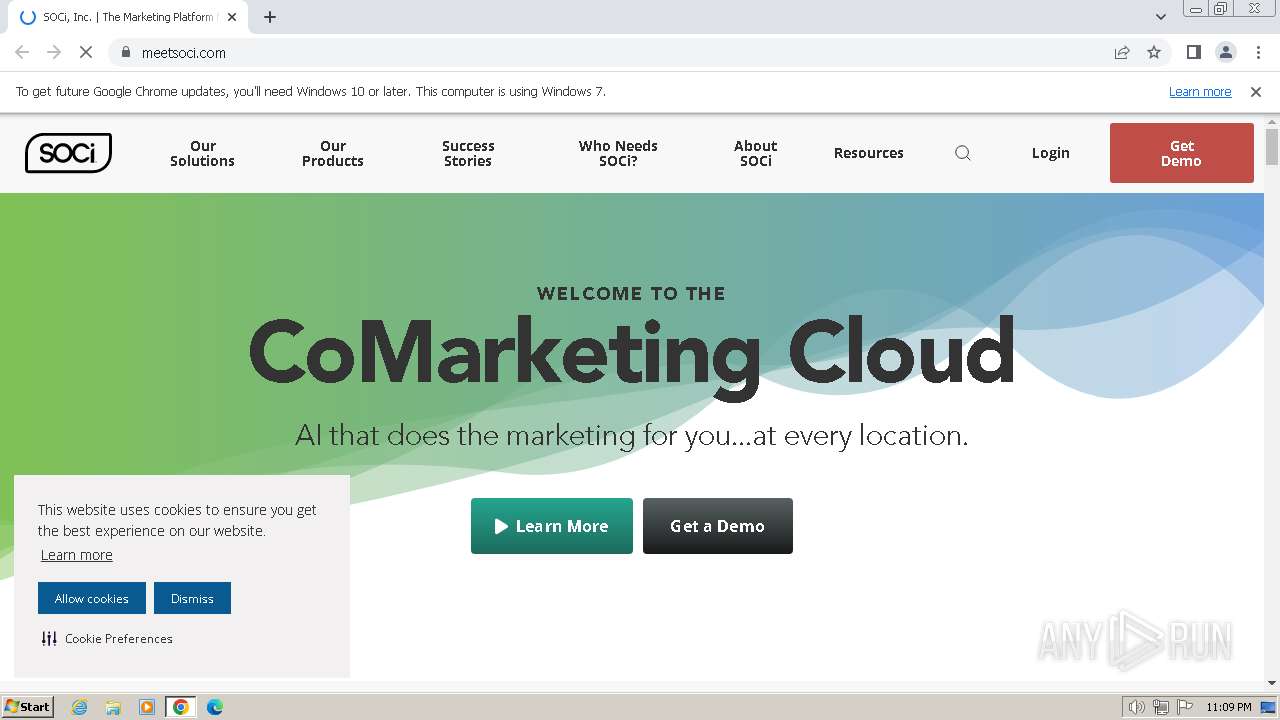Open the Resources menu
Viewport: 1280px width, 720px height.
pyautogui.click(x=868, y=153)
